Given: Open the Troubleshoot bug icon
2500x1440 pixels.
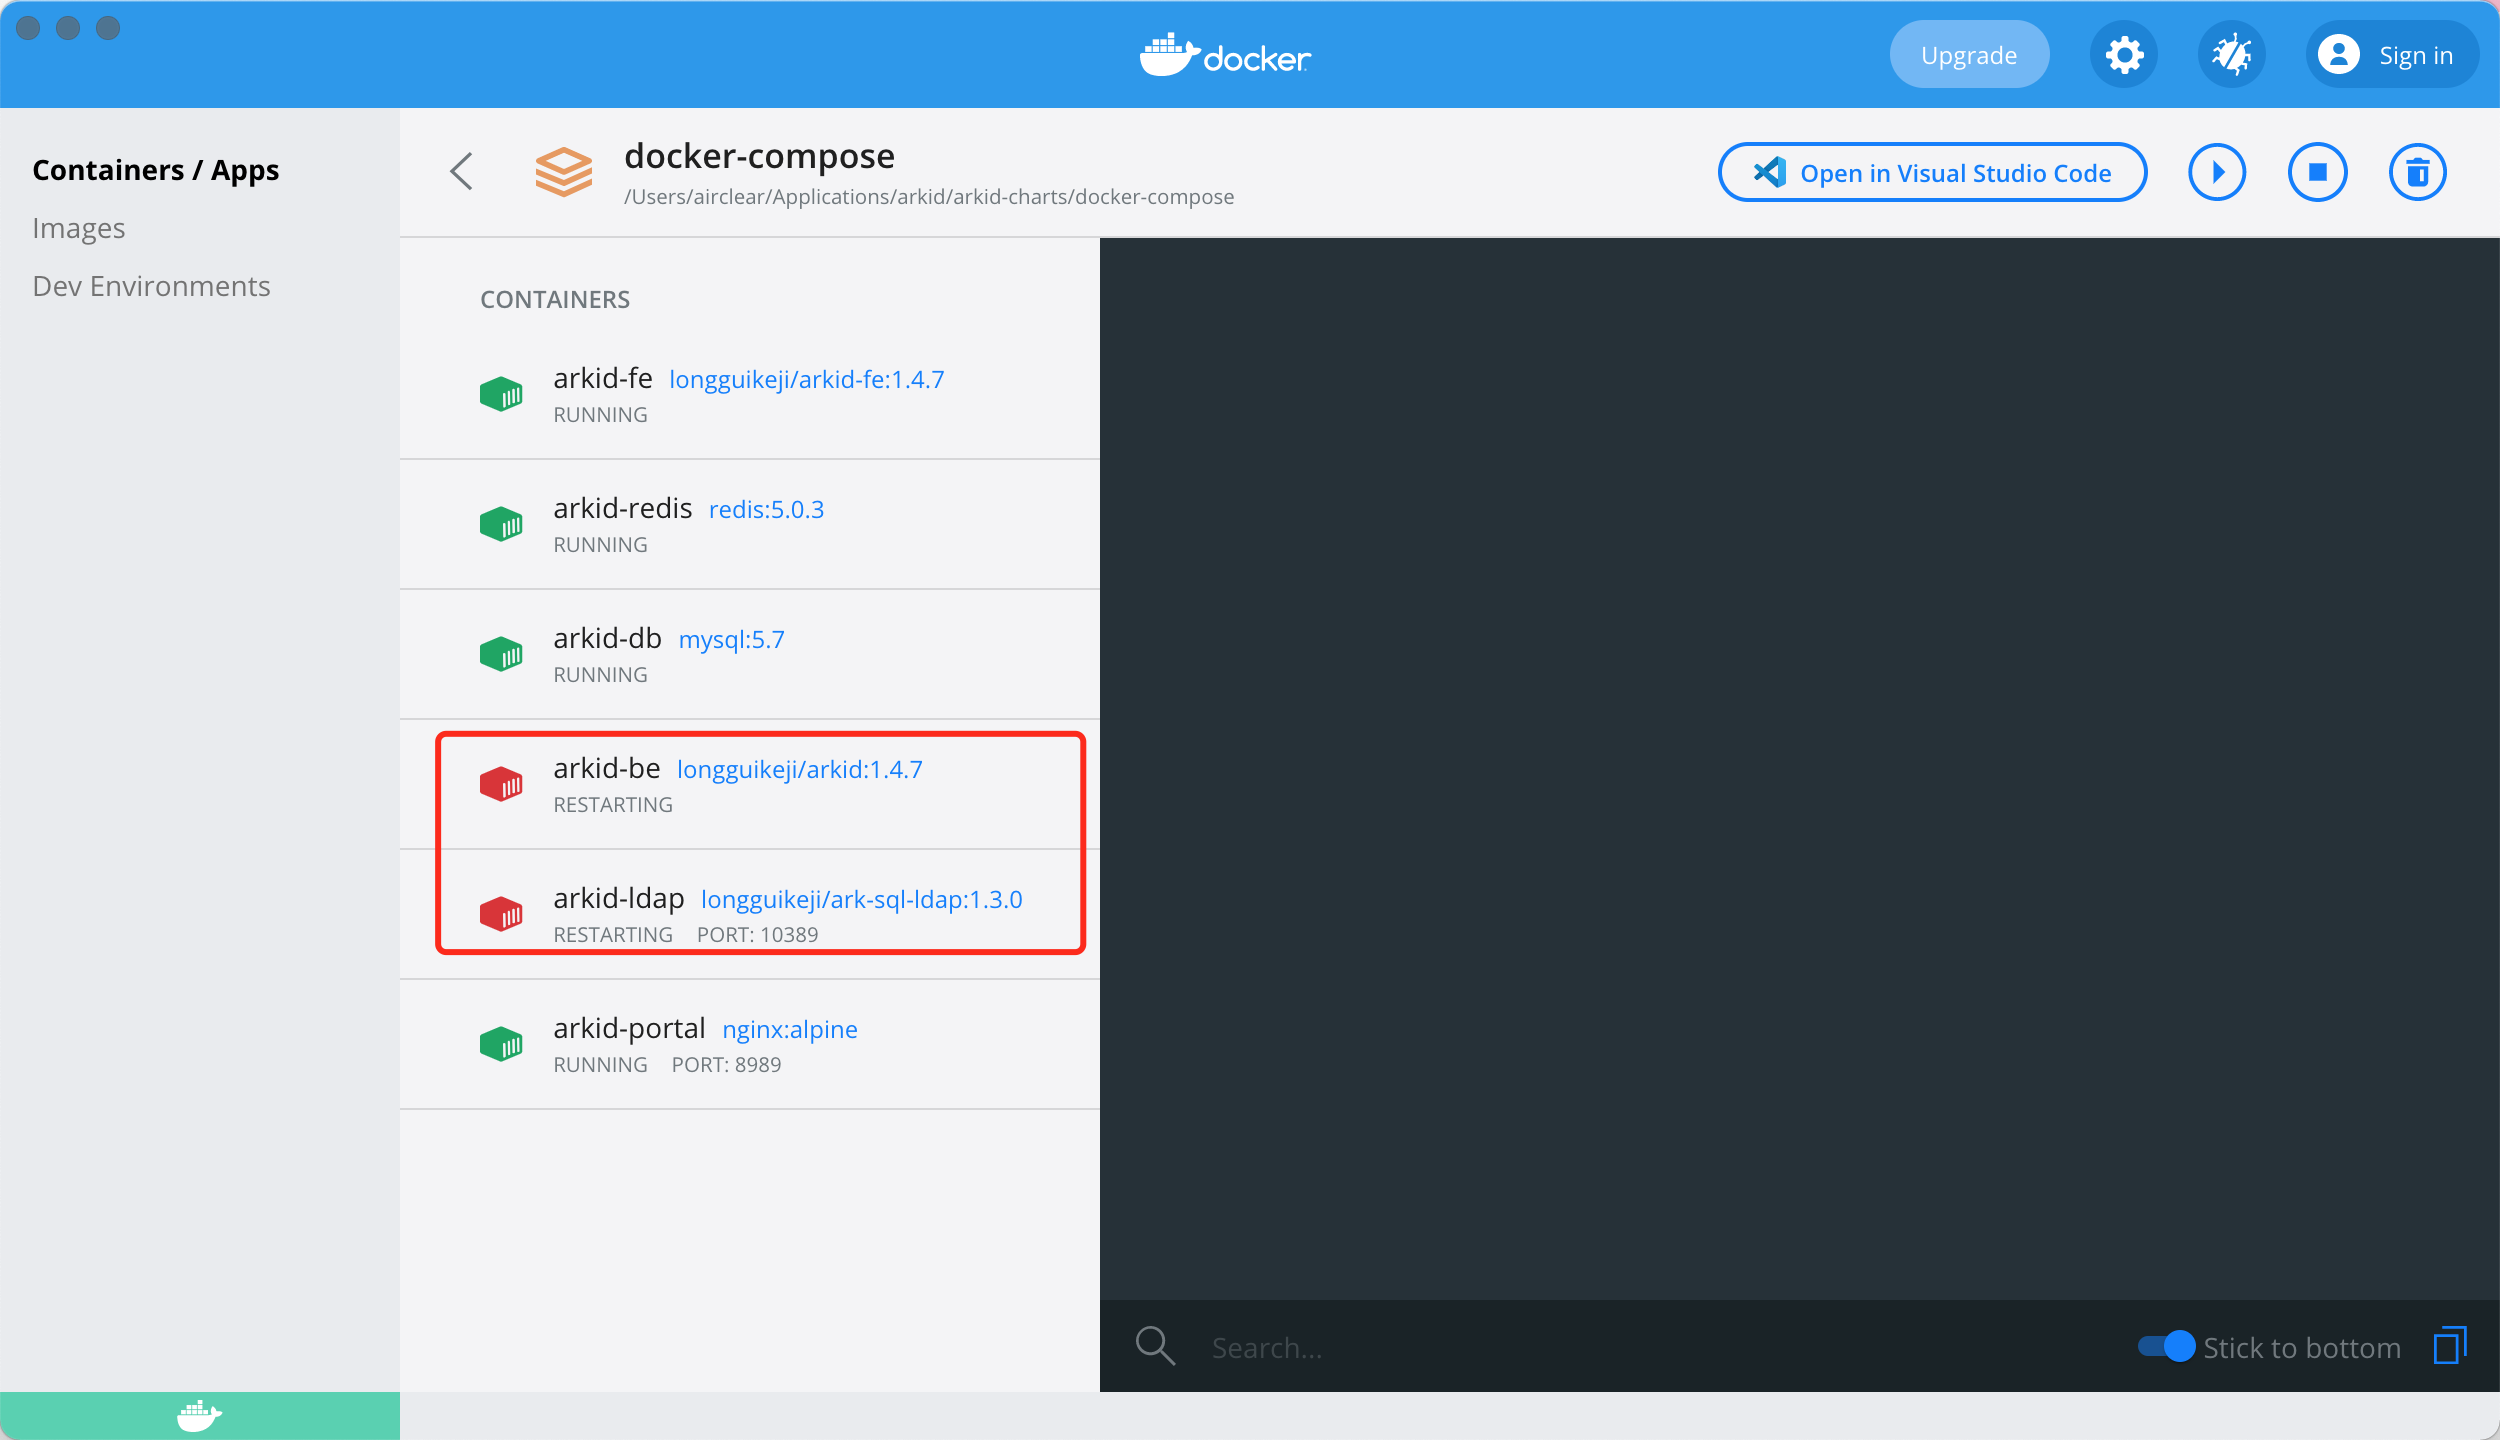Looking at the screenshot, I should tap(2232, 54).
